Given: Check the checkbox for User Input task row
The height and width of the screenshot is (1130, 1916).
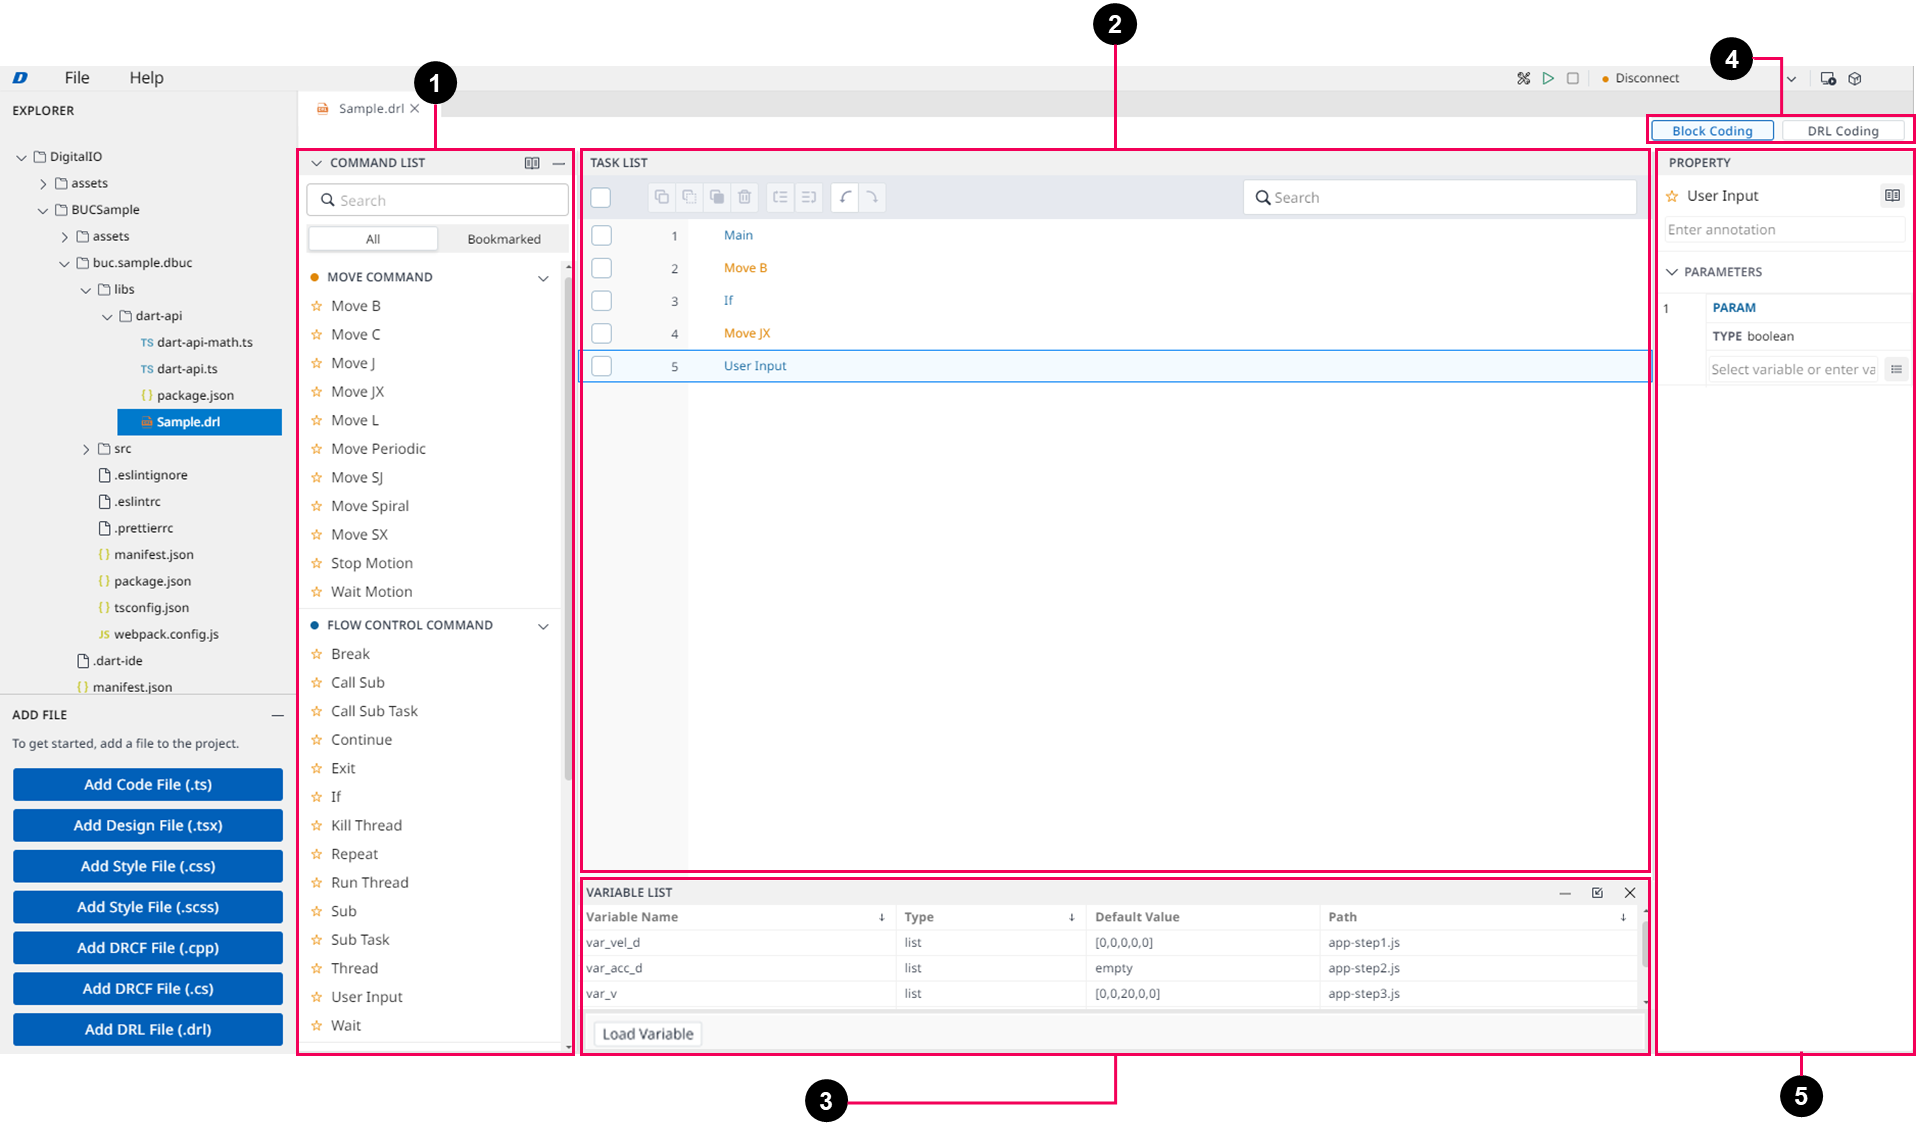Looking at the screenshot, I should 602,366.
